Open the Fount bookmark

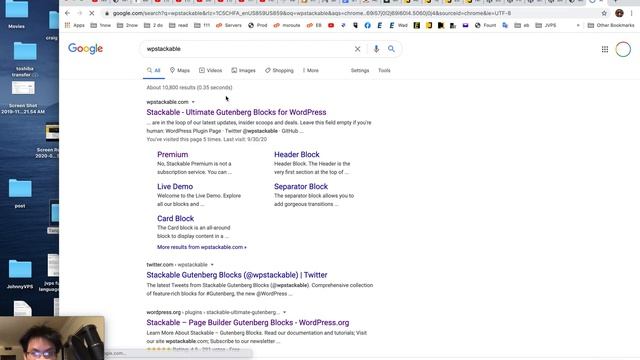click(485, 25)
